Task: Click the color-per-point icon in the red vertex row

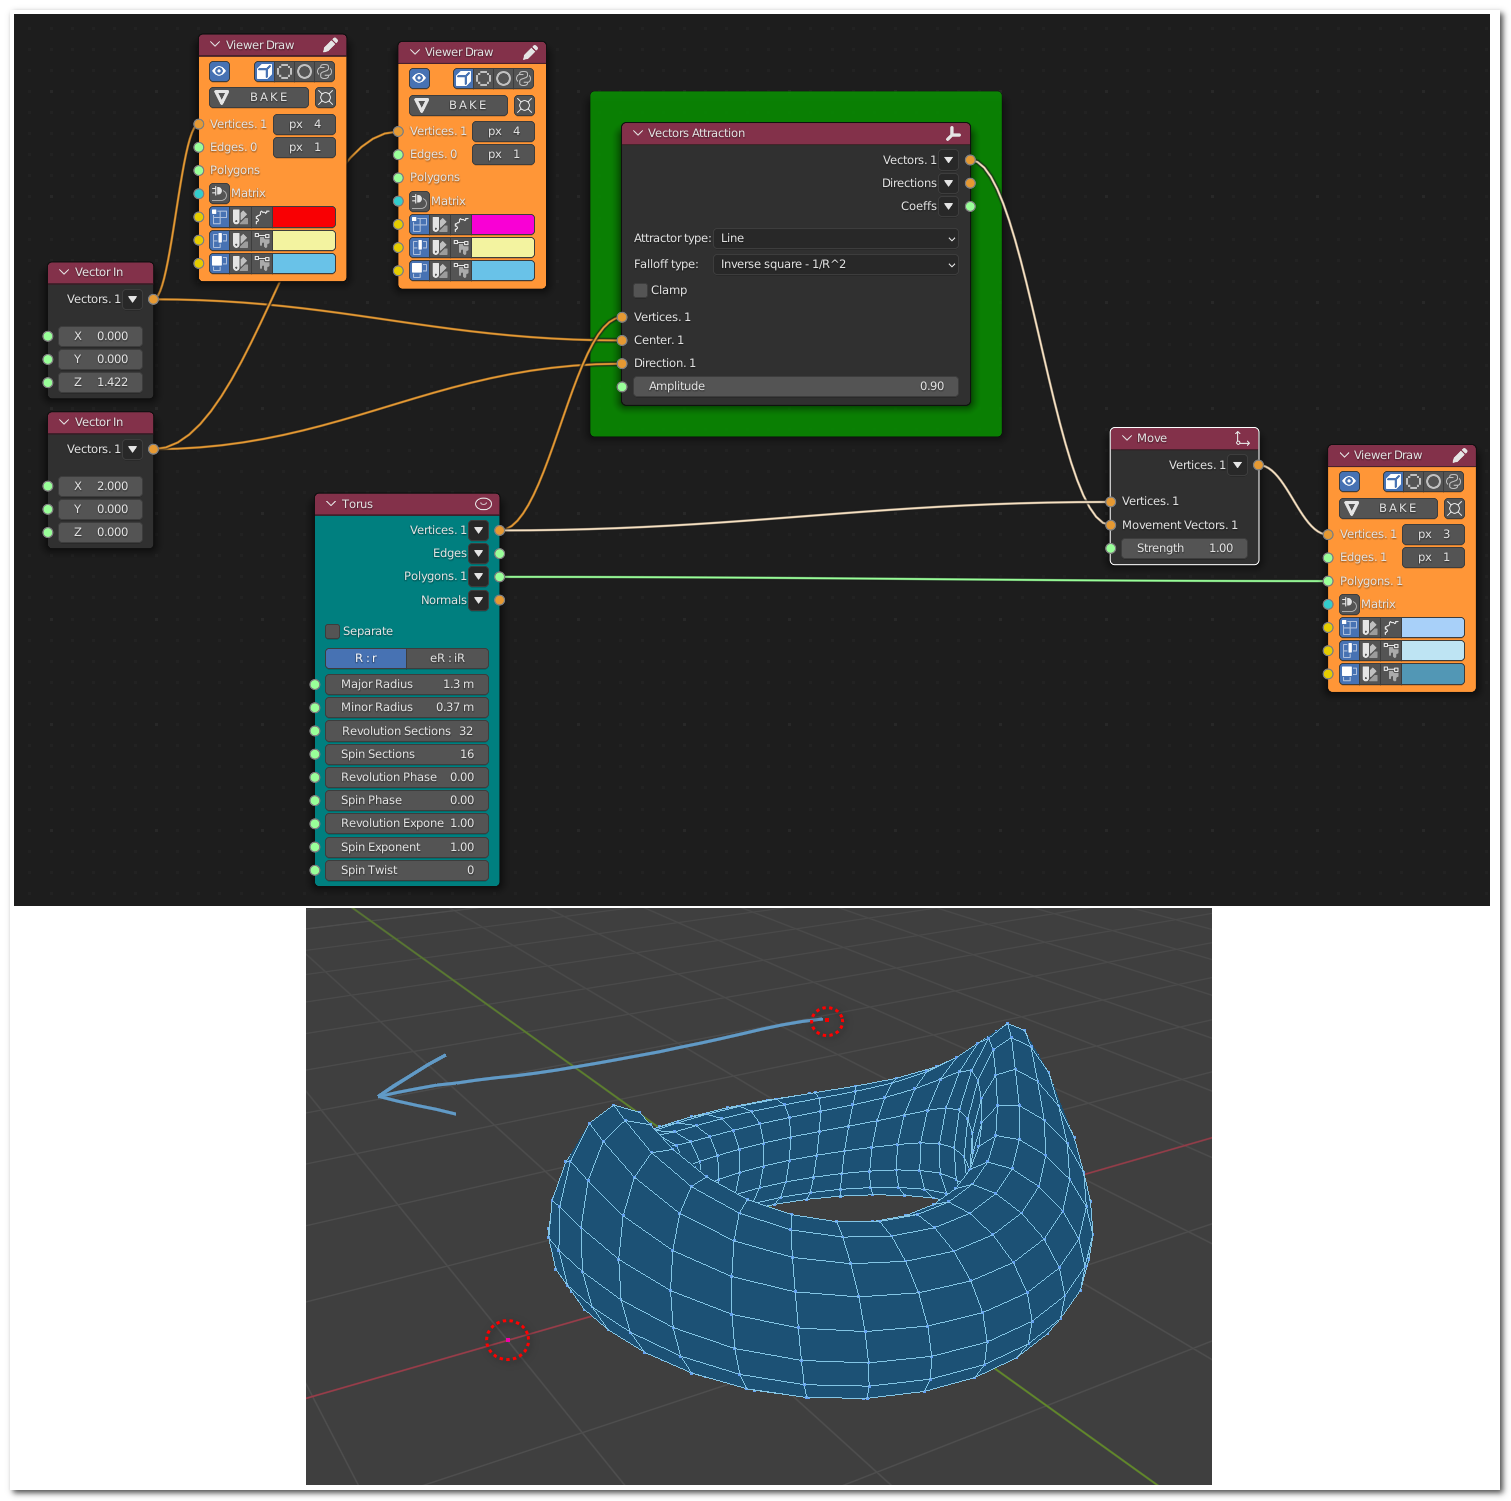Action: (x=240, y=217)
